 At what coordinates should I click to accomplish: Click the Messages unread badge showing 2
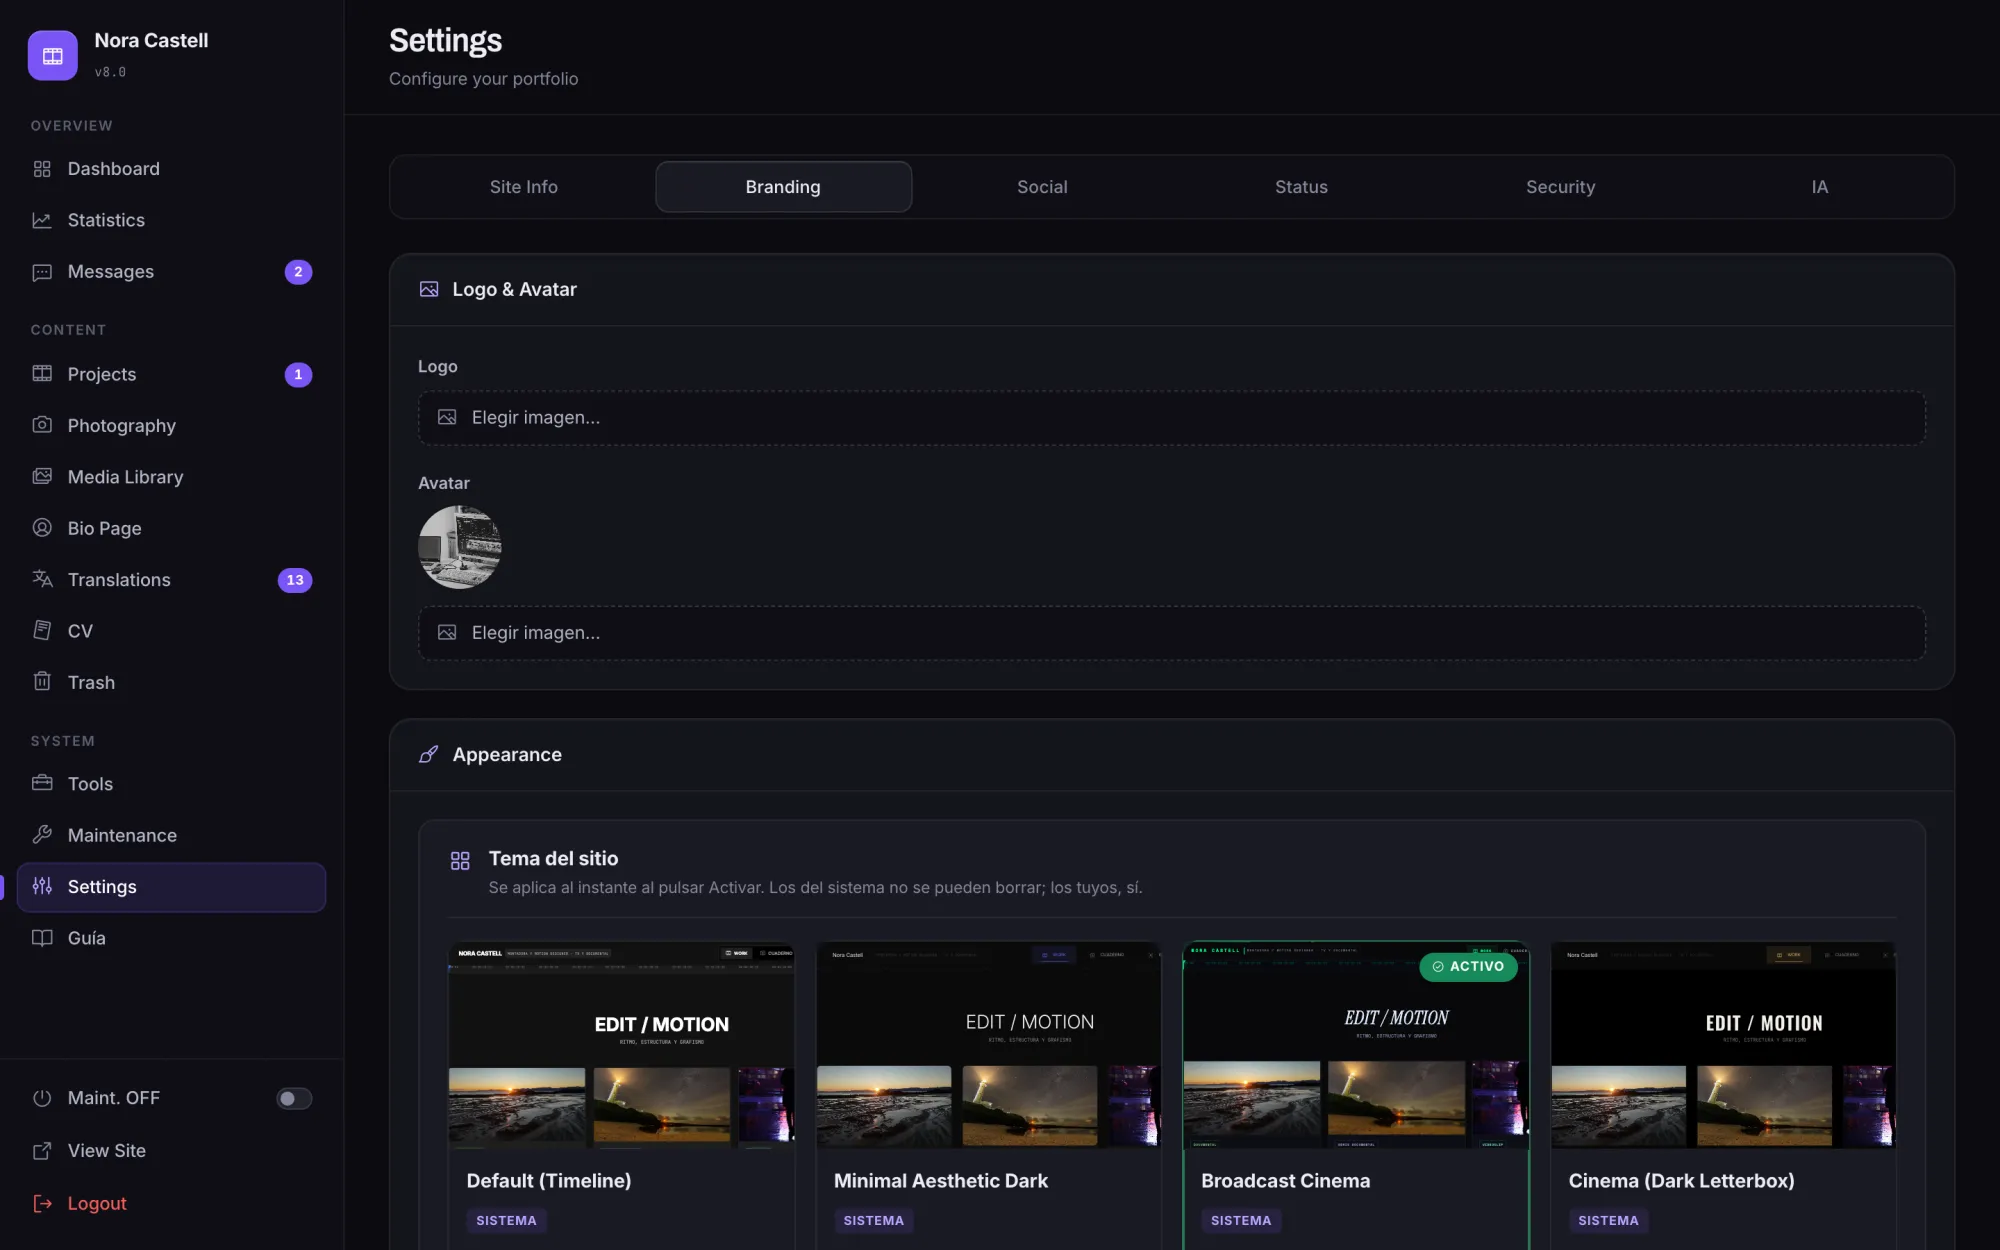click(298, 272)
